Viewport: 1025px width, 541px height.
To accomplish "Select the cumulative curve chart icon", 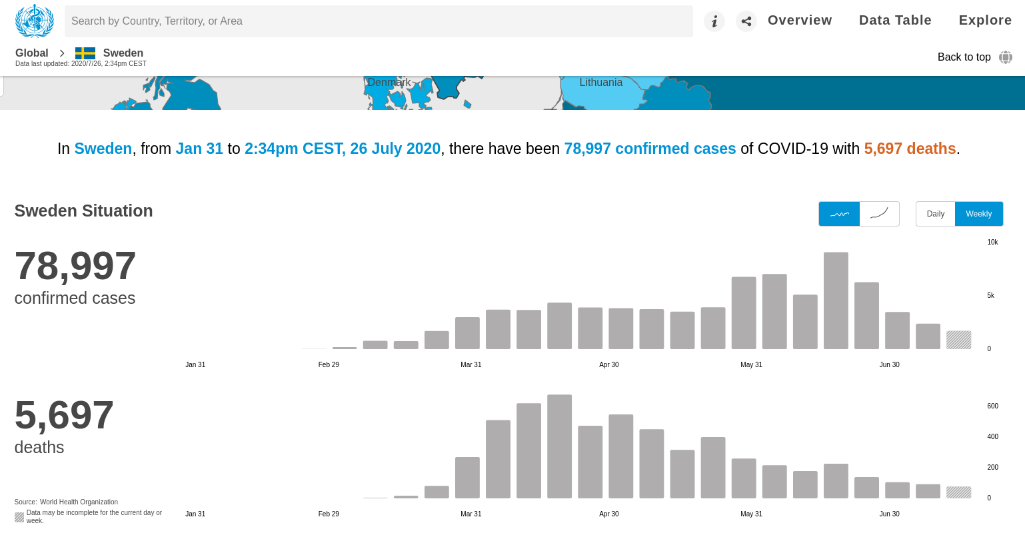I will [879, 214].
